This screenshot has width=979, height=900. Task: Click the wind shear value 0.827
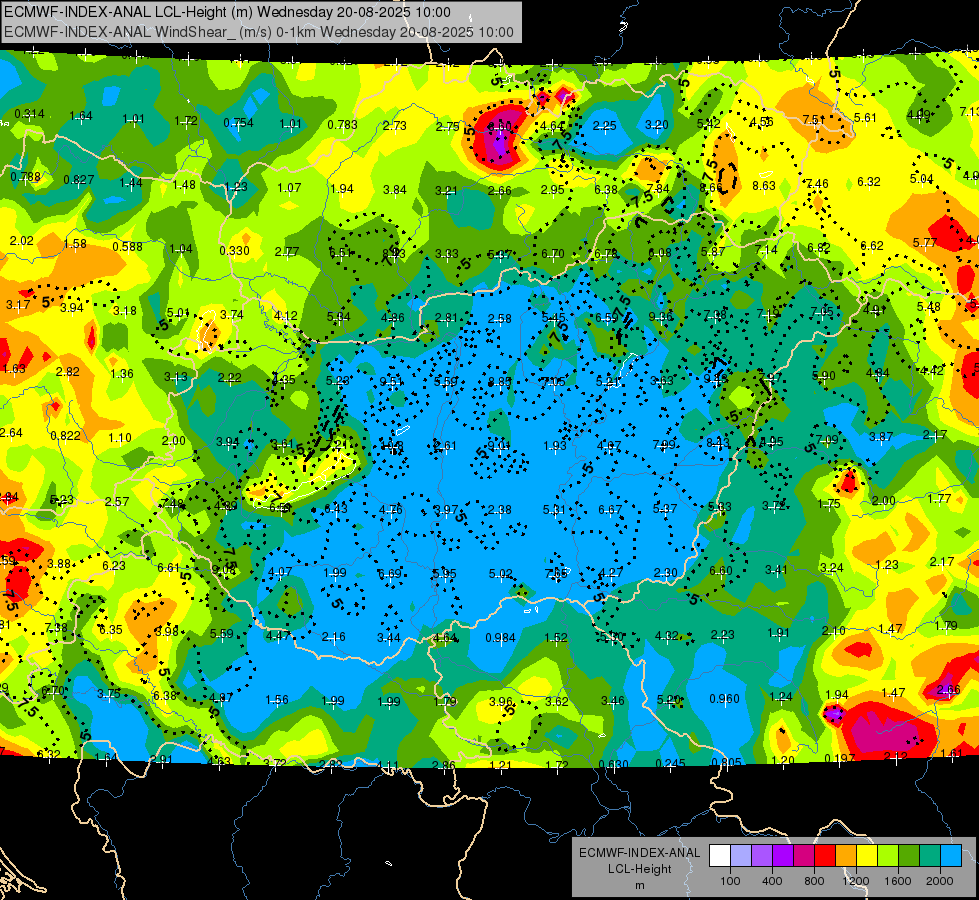[x=79, y=180]
